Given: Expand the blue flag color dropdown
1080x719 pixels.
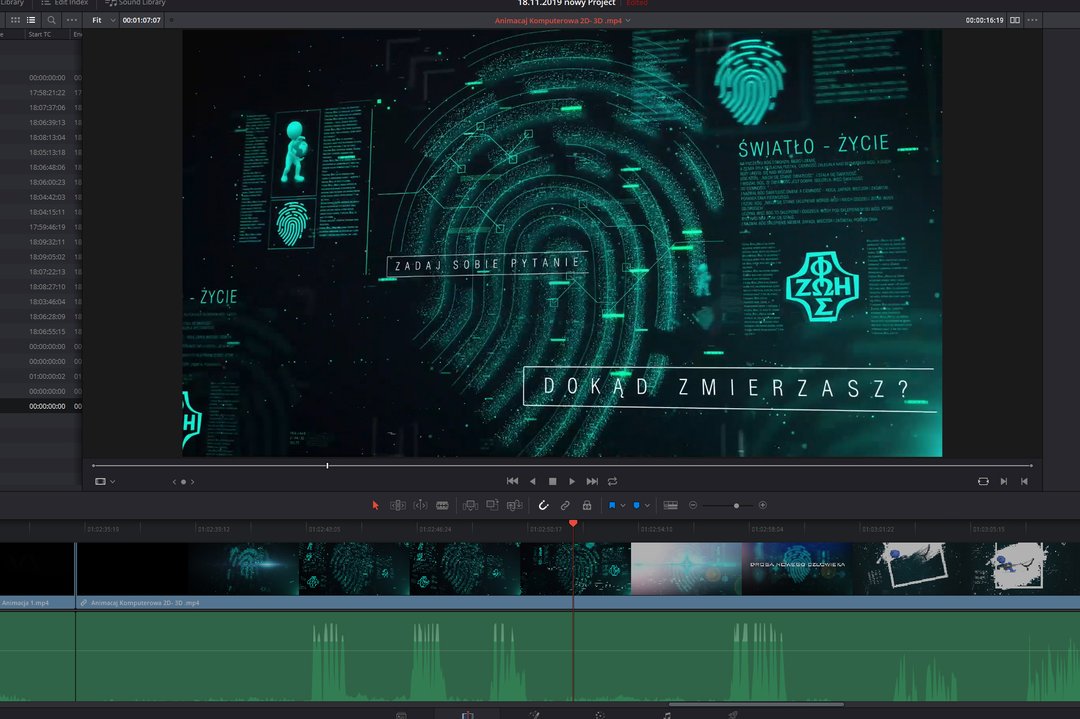Looking at the screenshot, I should (623, 506).
